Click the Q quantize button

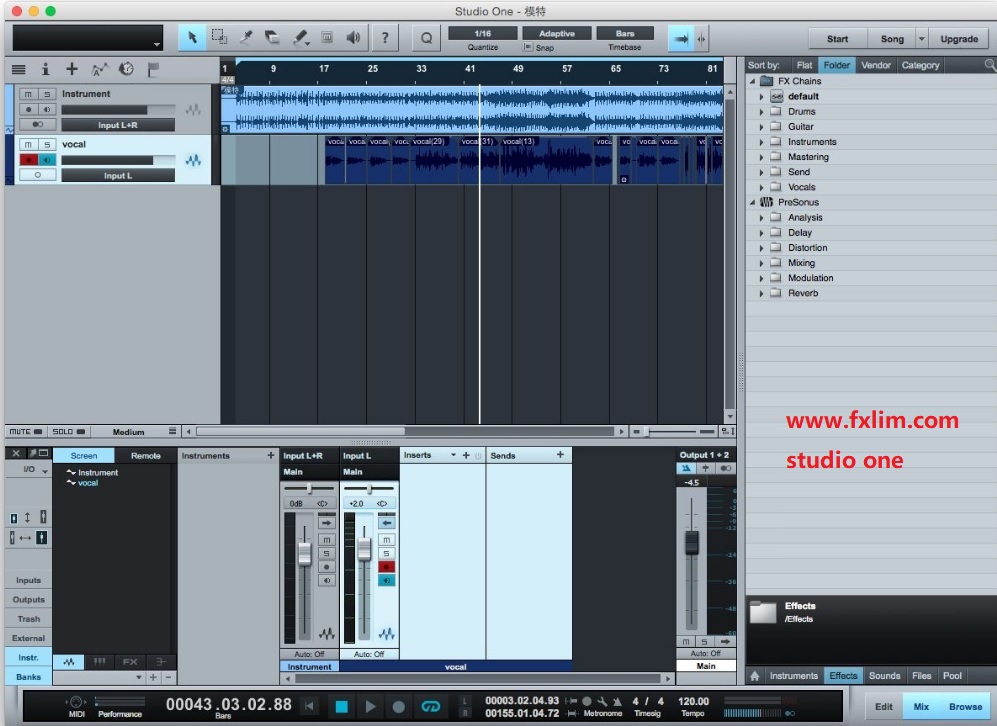pos(426,38)
